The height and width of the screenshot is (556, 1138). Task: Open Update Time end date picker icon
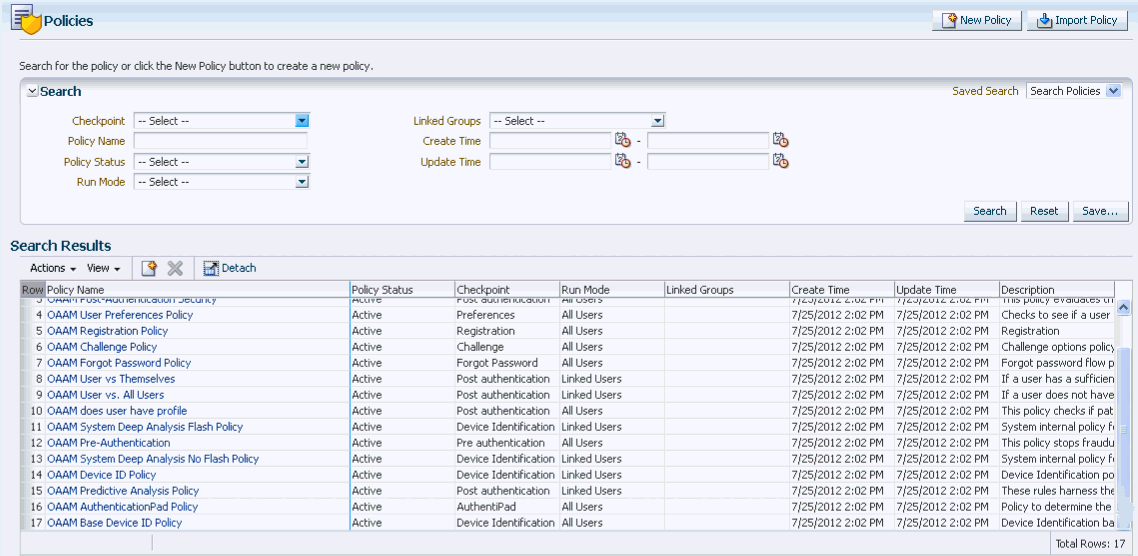coord(780,161)
